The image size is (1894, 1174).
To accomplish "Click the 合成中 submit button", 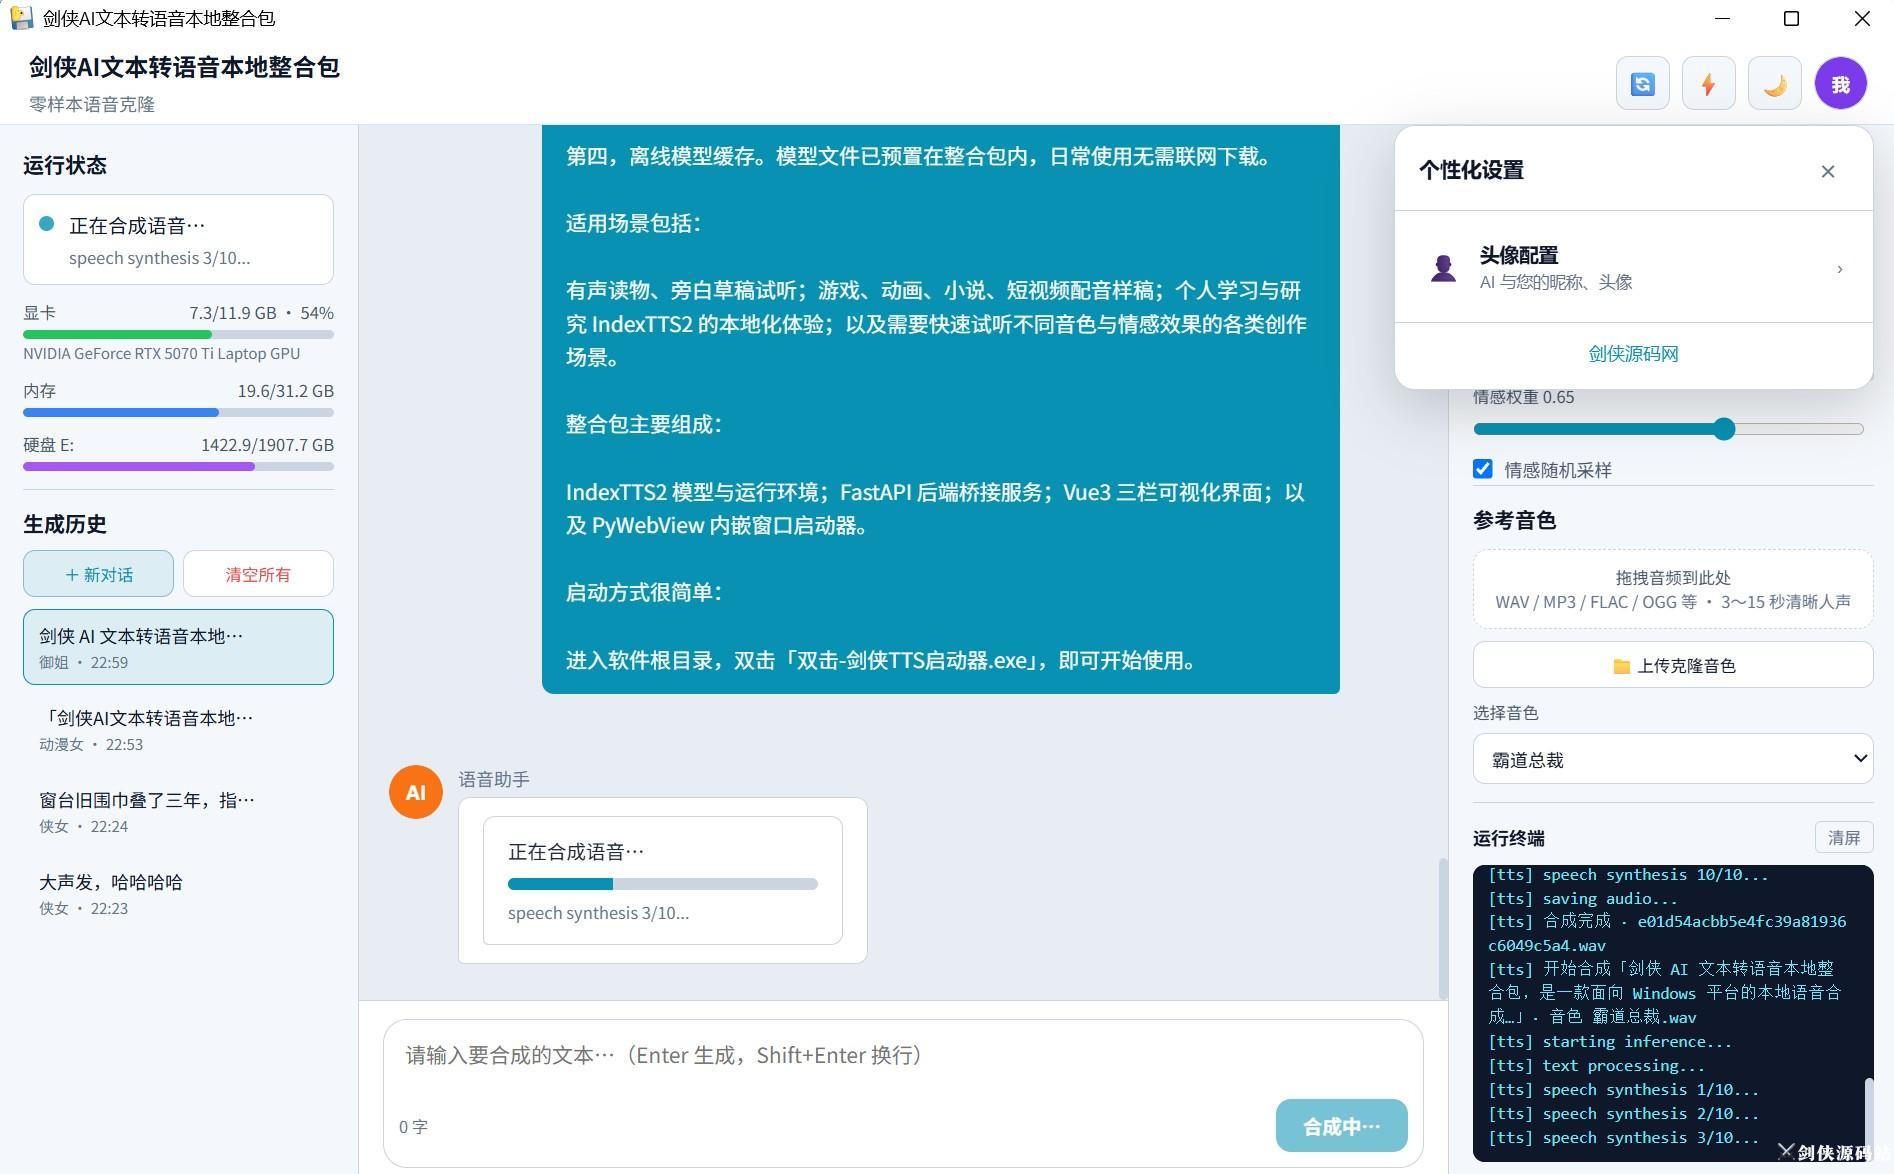I will [1341, 1126].
